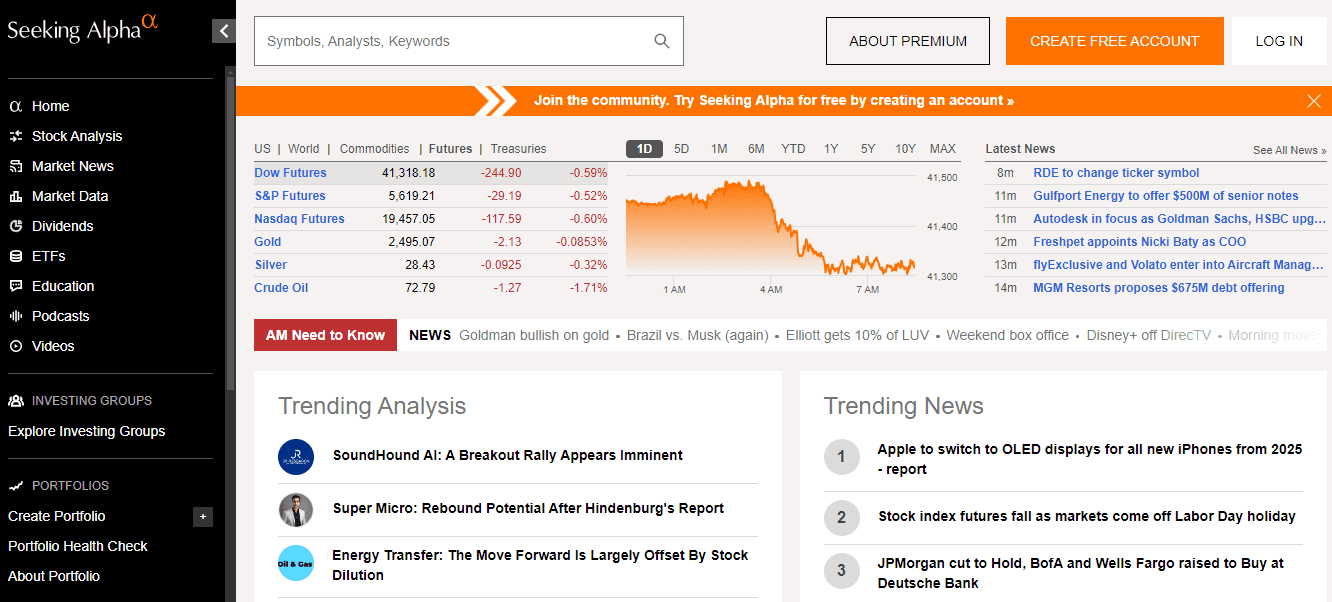The image size is (1332, 602).
Task: Click the Investing Groups people icon
Action: (x=16, y=401)
